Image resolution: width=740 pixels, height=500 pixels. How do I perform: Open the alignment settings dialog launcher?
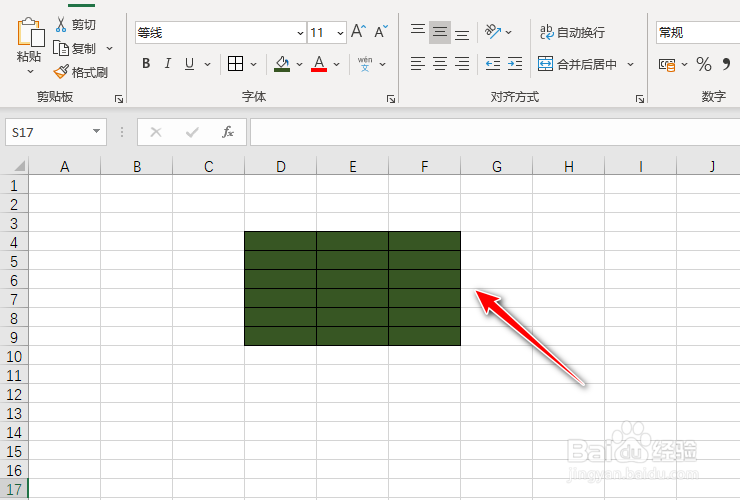pos(639,99)
